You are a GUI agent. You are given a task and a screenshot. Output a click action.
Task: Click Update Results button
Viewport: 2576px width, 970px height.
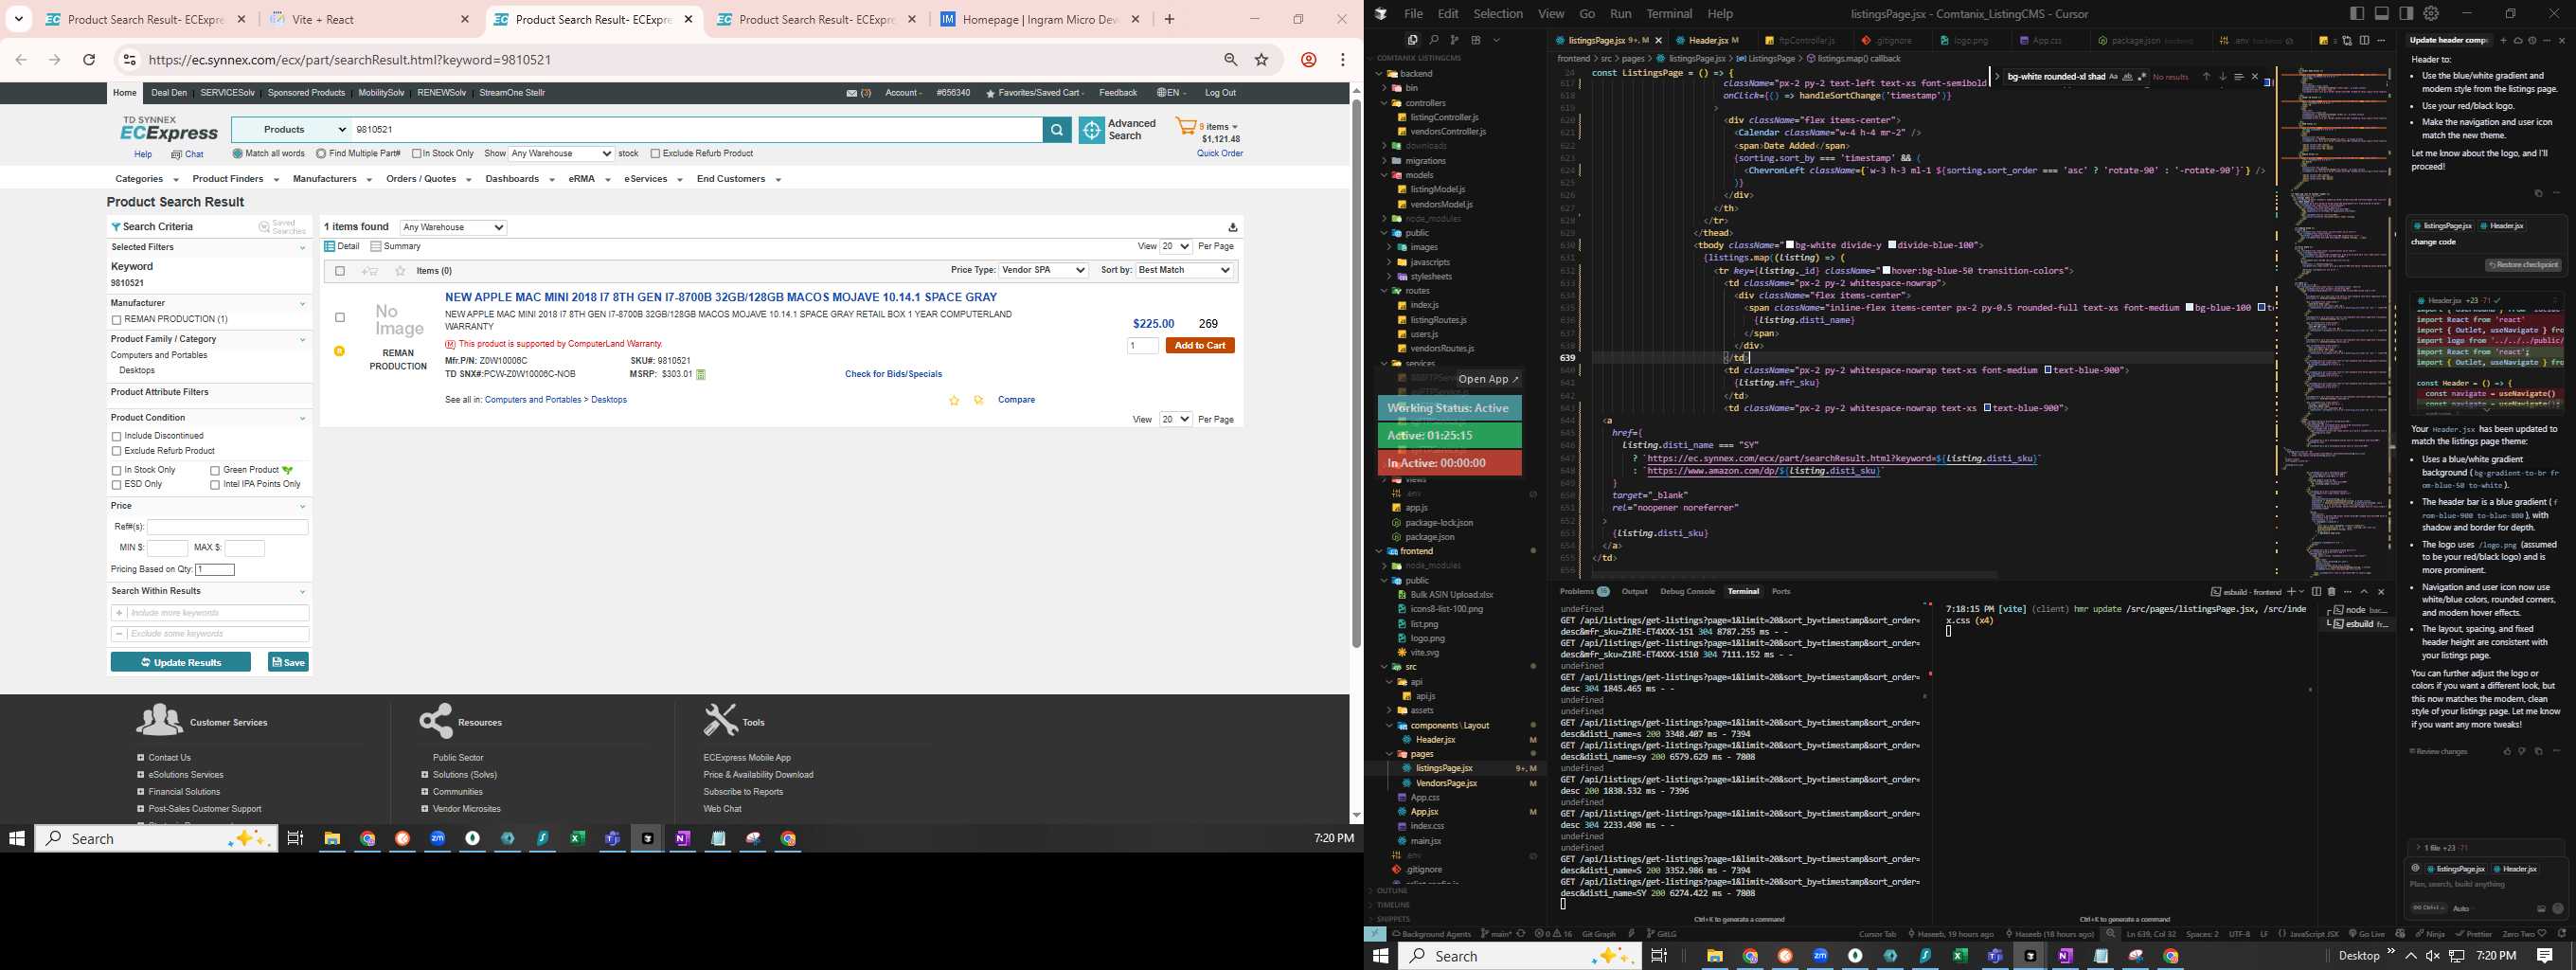tap(181, 663)
